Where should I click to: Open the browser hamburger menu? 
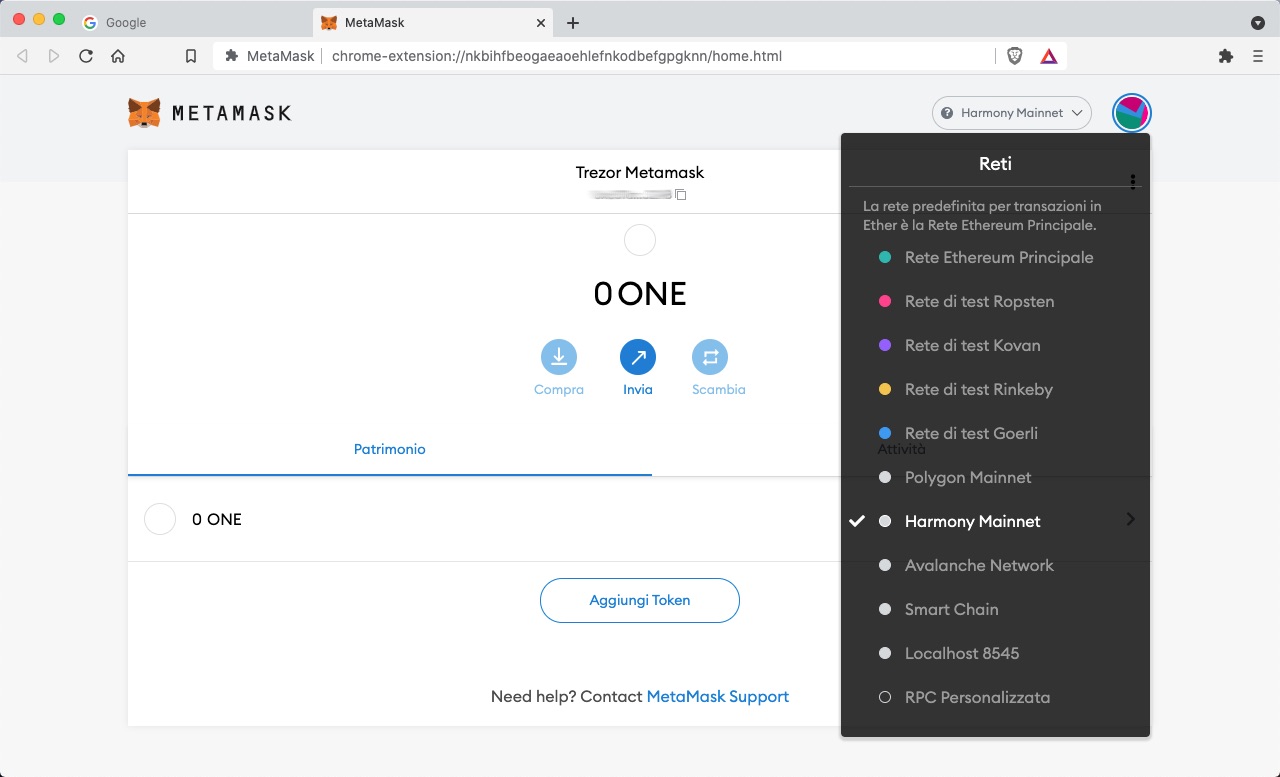coord(1258,56)
